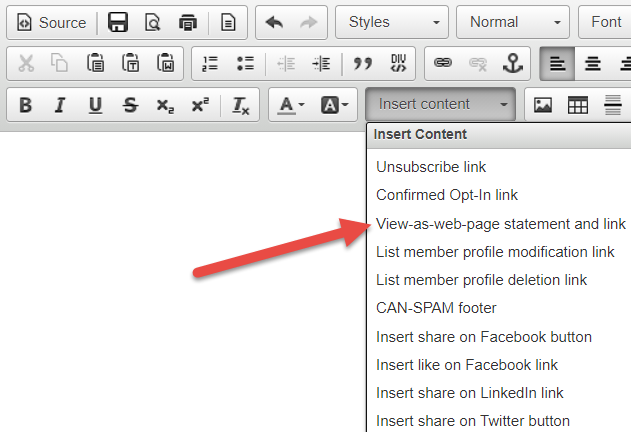Choose Unsubscribe link from list
This screenshot has height=432, width=631.
(x=431, y=167)
